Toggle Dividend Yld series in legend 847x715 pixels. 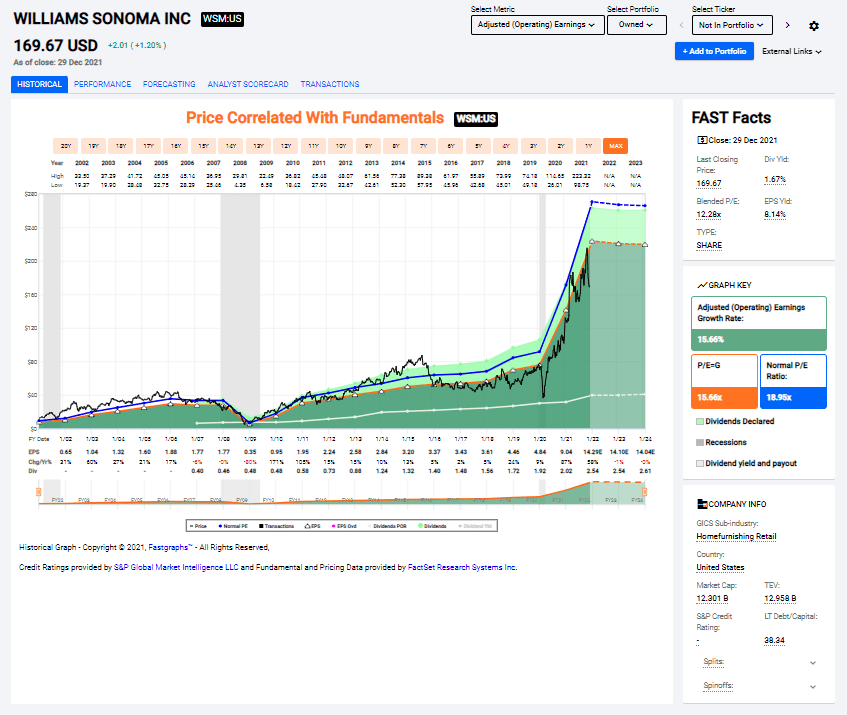pos(475,526)
